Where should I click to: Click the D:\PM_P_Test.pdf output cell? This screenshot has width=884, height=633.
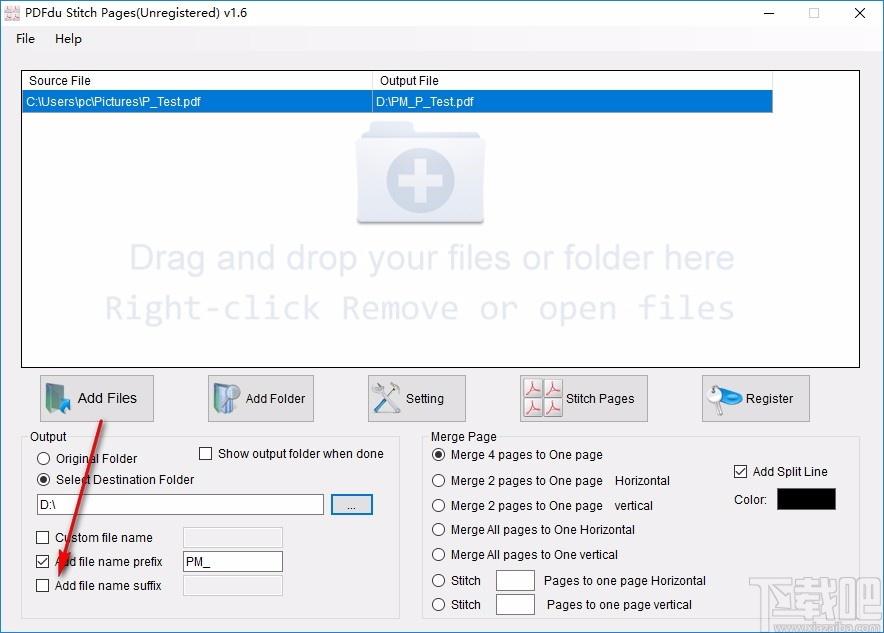tap(572, 101)
